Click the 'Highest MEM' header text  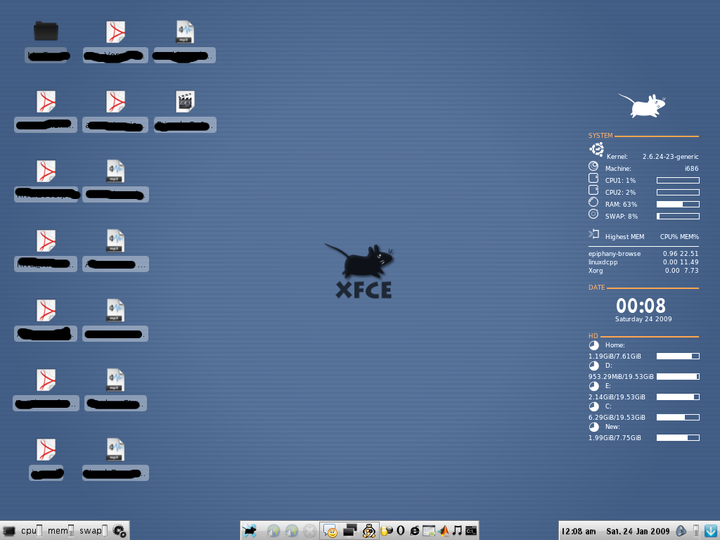(x=624, y=236)
